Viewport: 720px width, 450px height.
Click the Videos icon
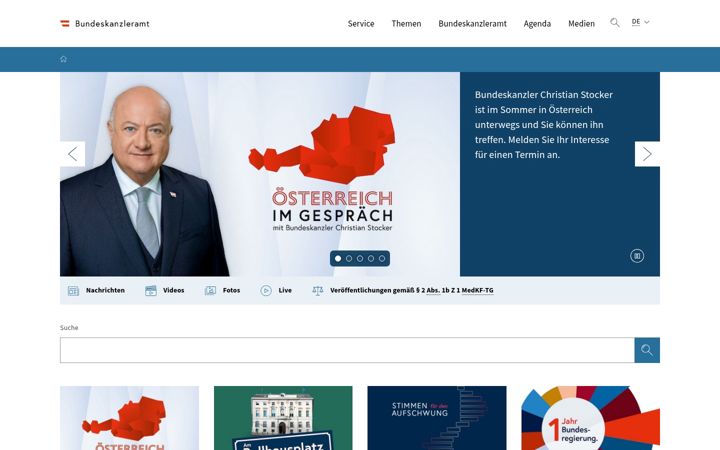(151, 291)
